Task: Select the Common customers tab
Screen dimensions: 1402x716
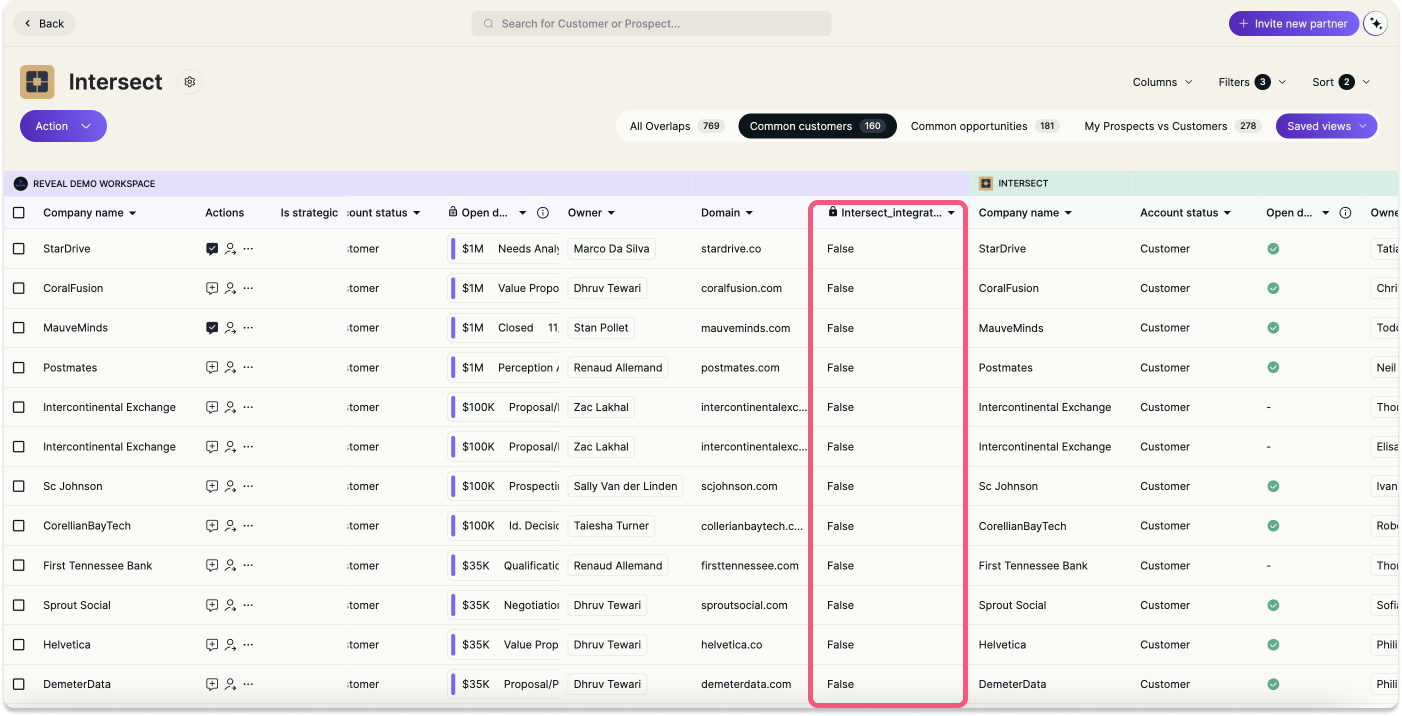Action: (x=817, y=126)
